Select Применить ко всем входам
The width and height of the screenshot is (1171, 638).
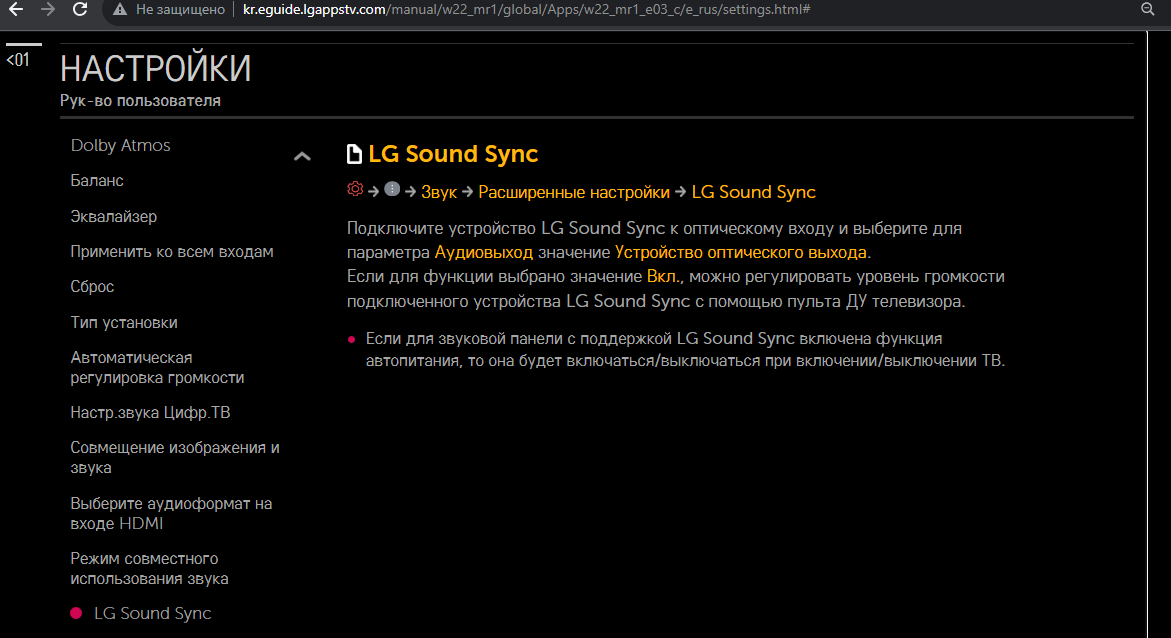point(171,251)
